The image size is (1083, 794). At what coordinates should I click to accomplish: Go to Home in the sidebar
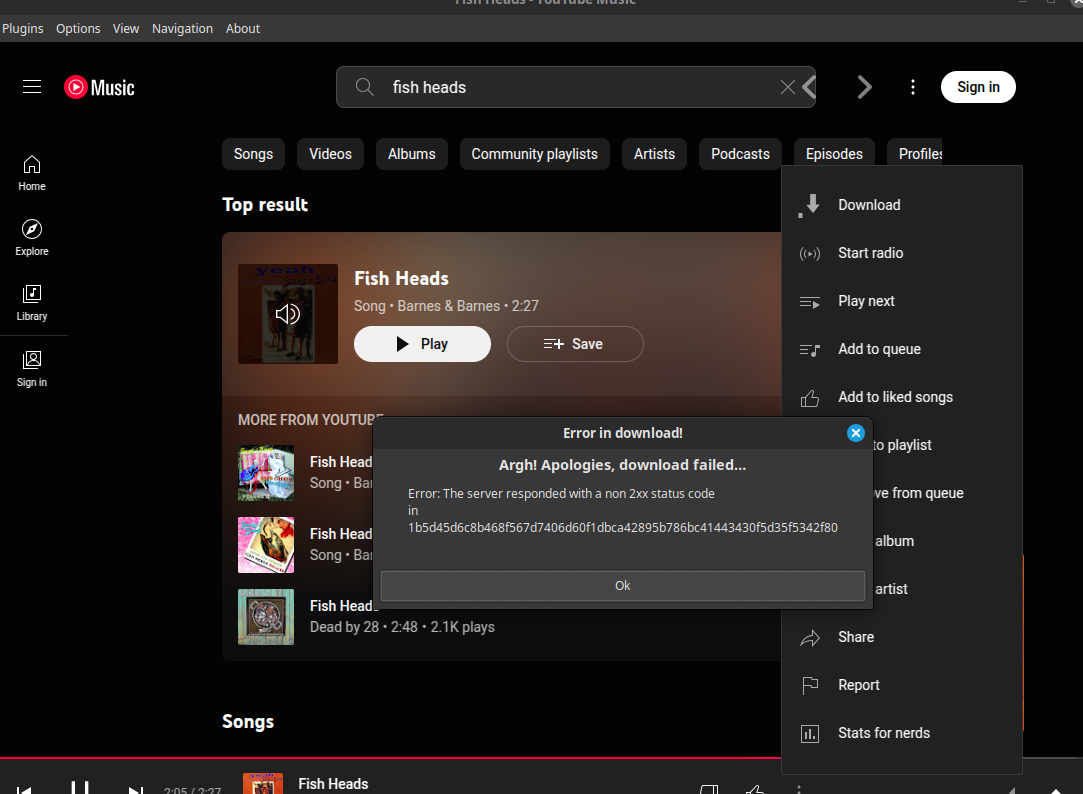point(32,173)
